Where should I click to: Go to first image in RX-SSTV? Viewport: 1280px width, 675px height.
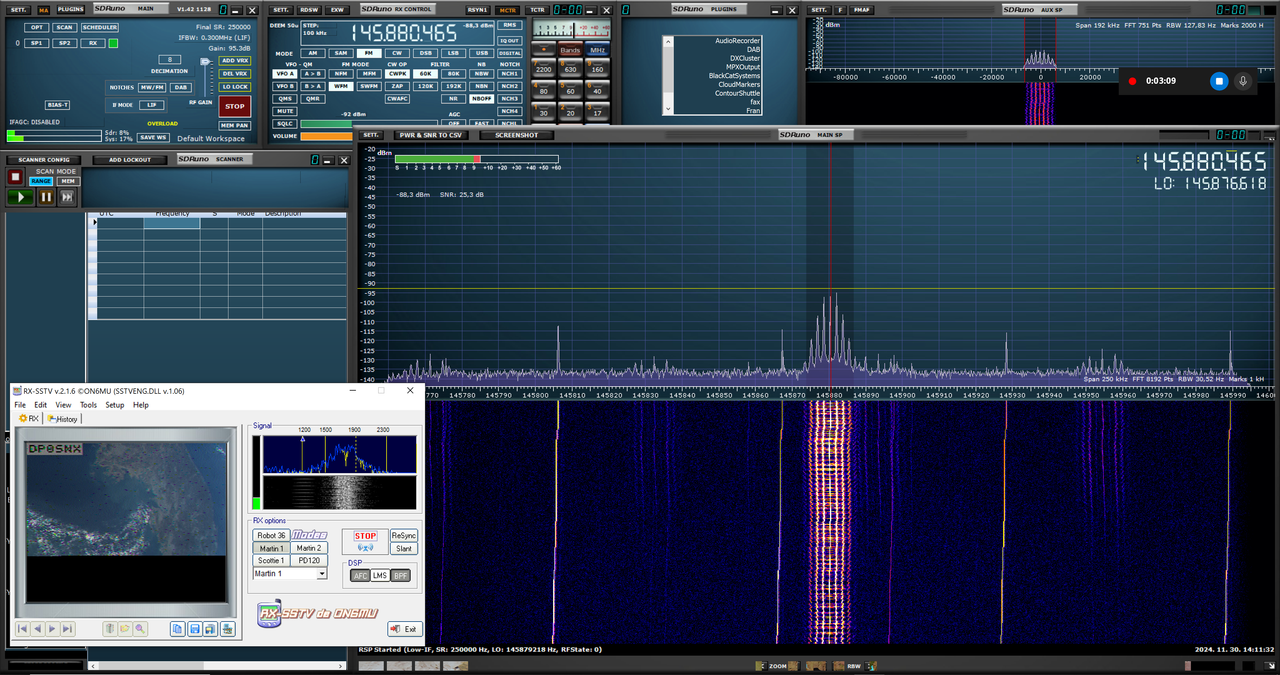[22, 629]
